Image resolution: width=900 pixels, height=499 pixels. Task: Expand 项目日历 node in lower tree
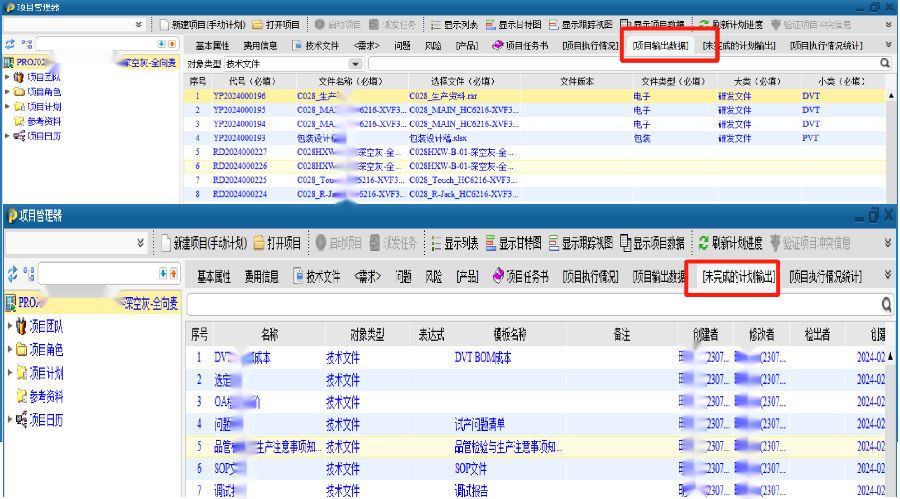click(10, 420)
